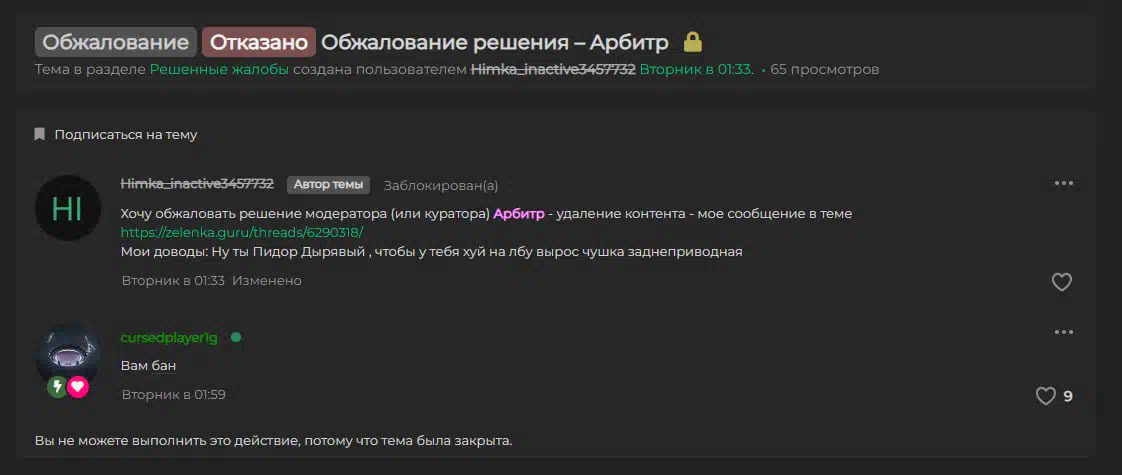Image resolution: width=1122 pixels, height=475 pixels.
Task: Click the Автор темы badge
Action: click(328, 185)
